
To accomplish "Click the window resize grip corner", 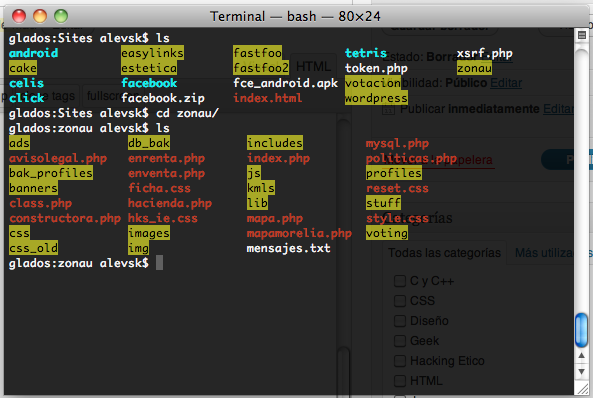I will (583, 389).
